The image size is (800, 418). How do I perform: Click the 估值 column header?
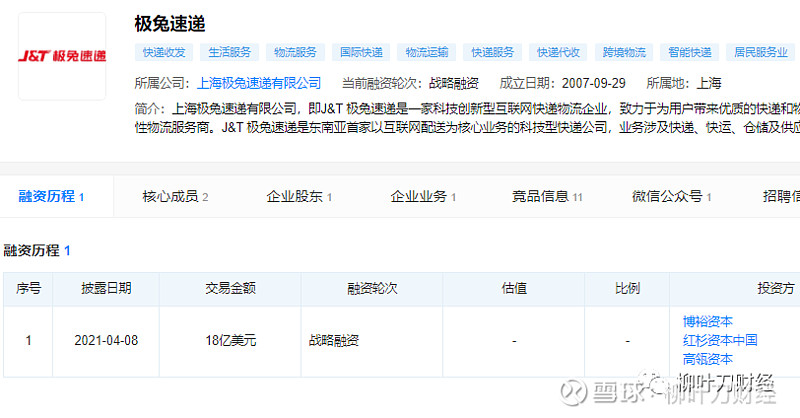[514, 288]
